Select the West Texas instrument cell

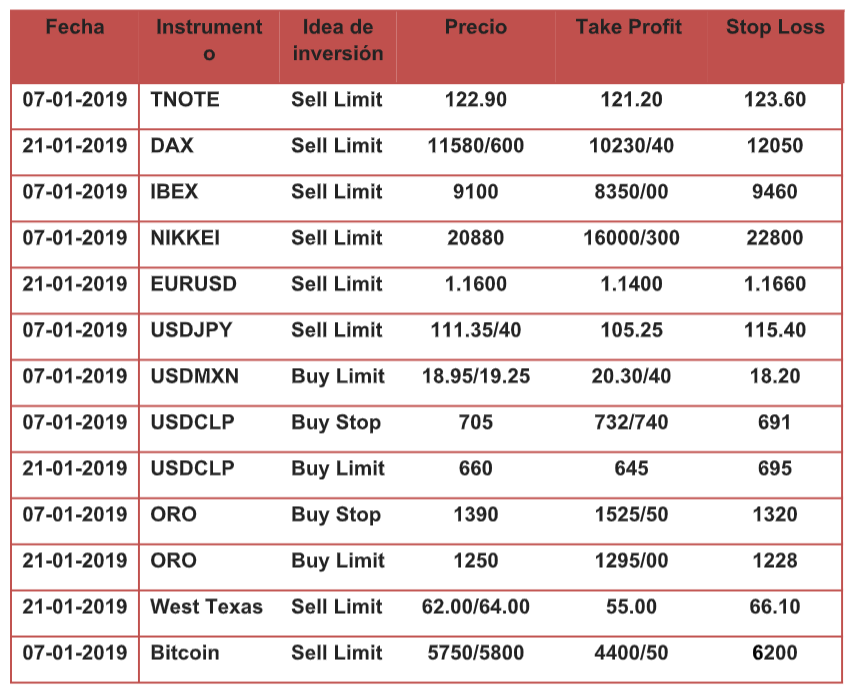206,607
